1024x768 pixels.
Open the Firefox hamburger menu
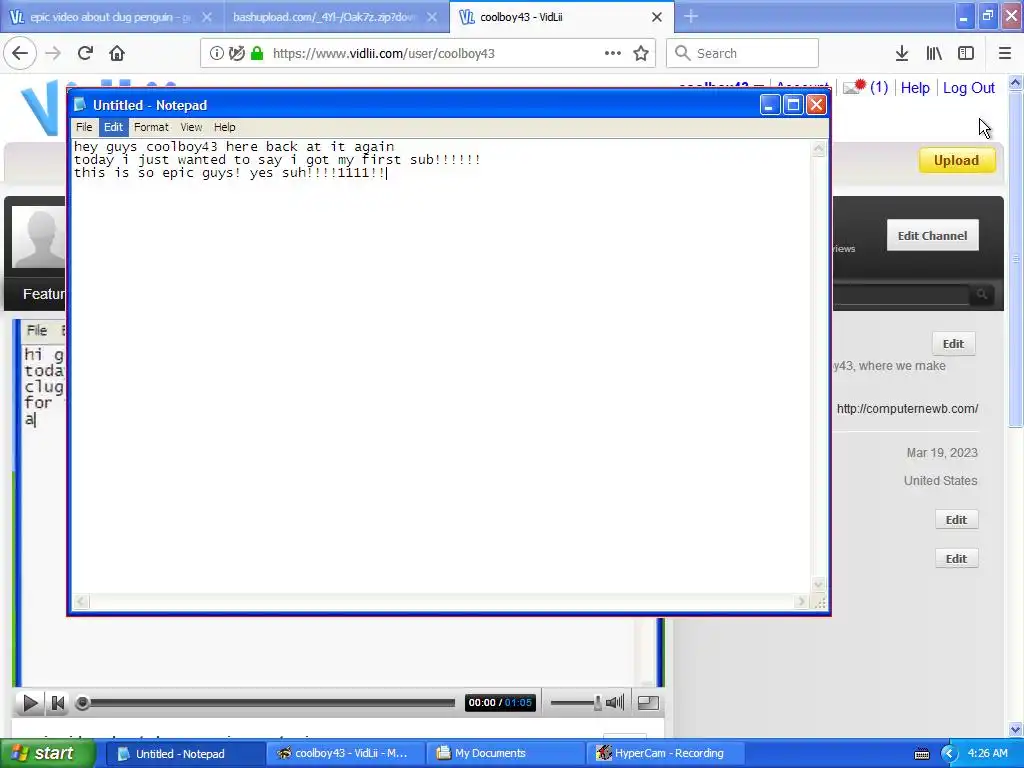(1005, 54)
